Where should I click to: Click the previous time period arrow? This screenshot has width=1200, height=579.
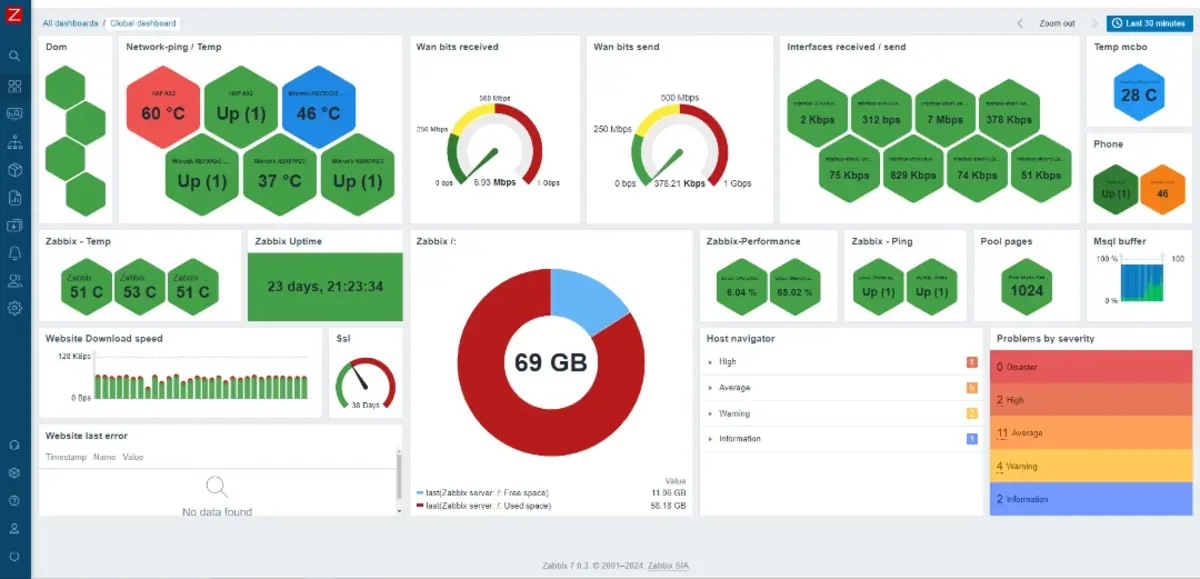pyautogui.click(x=1020, y=23)
